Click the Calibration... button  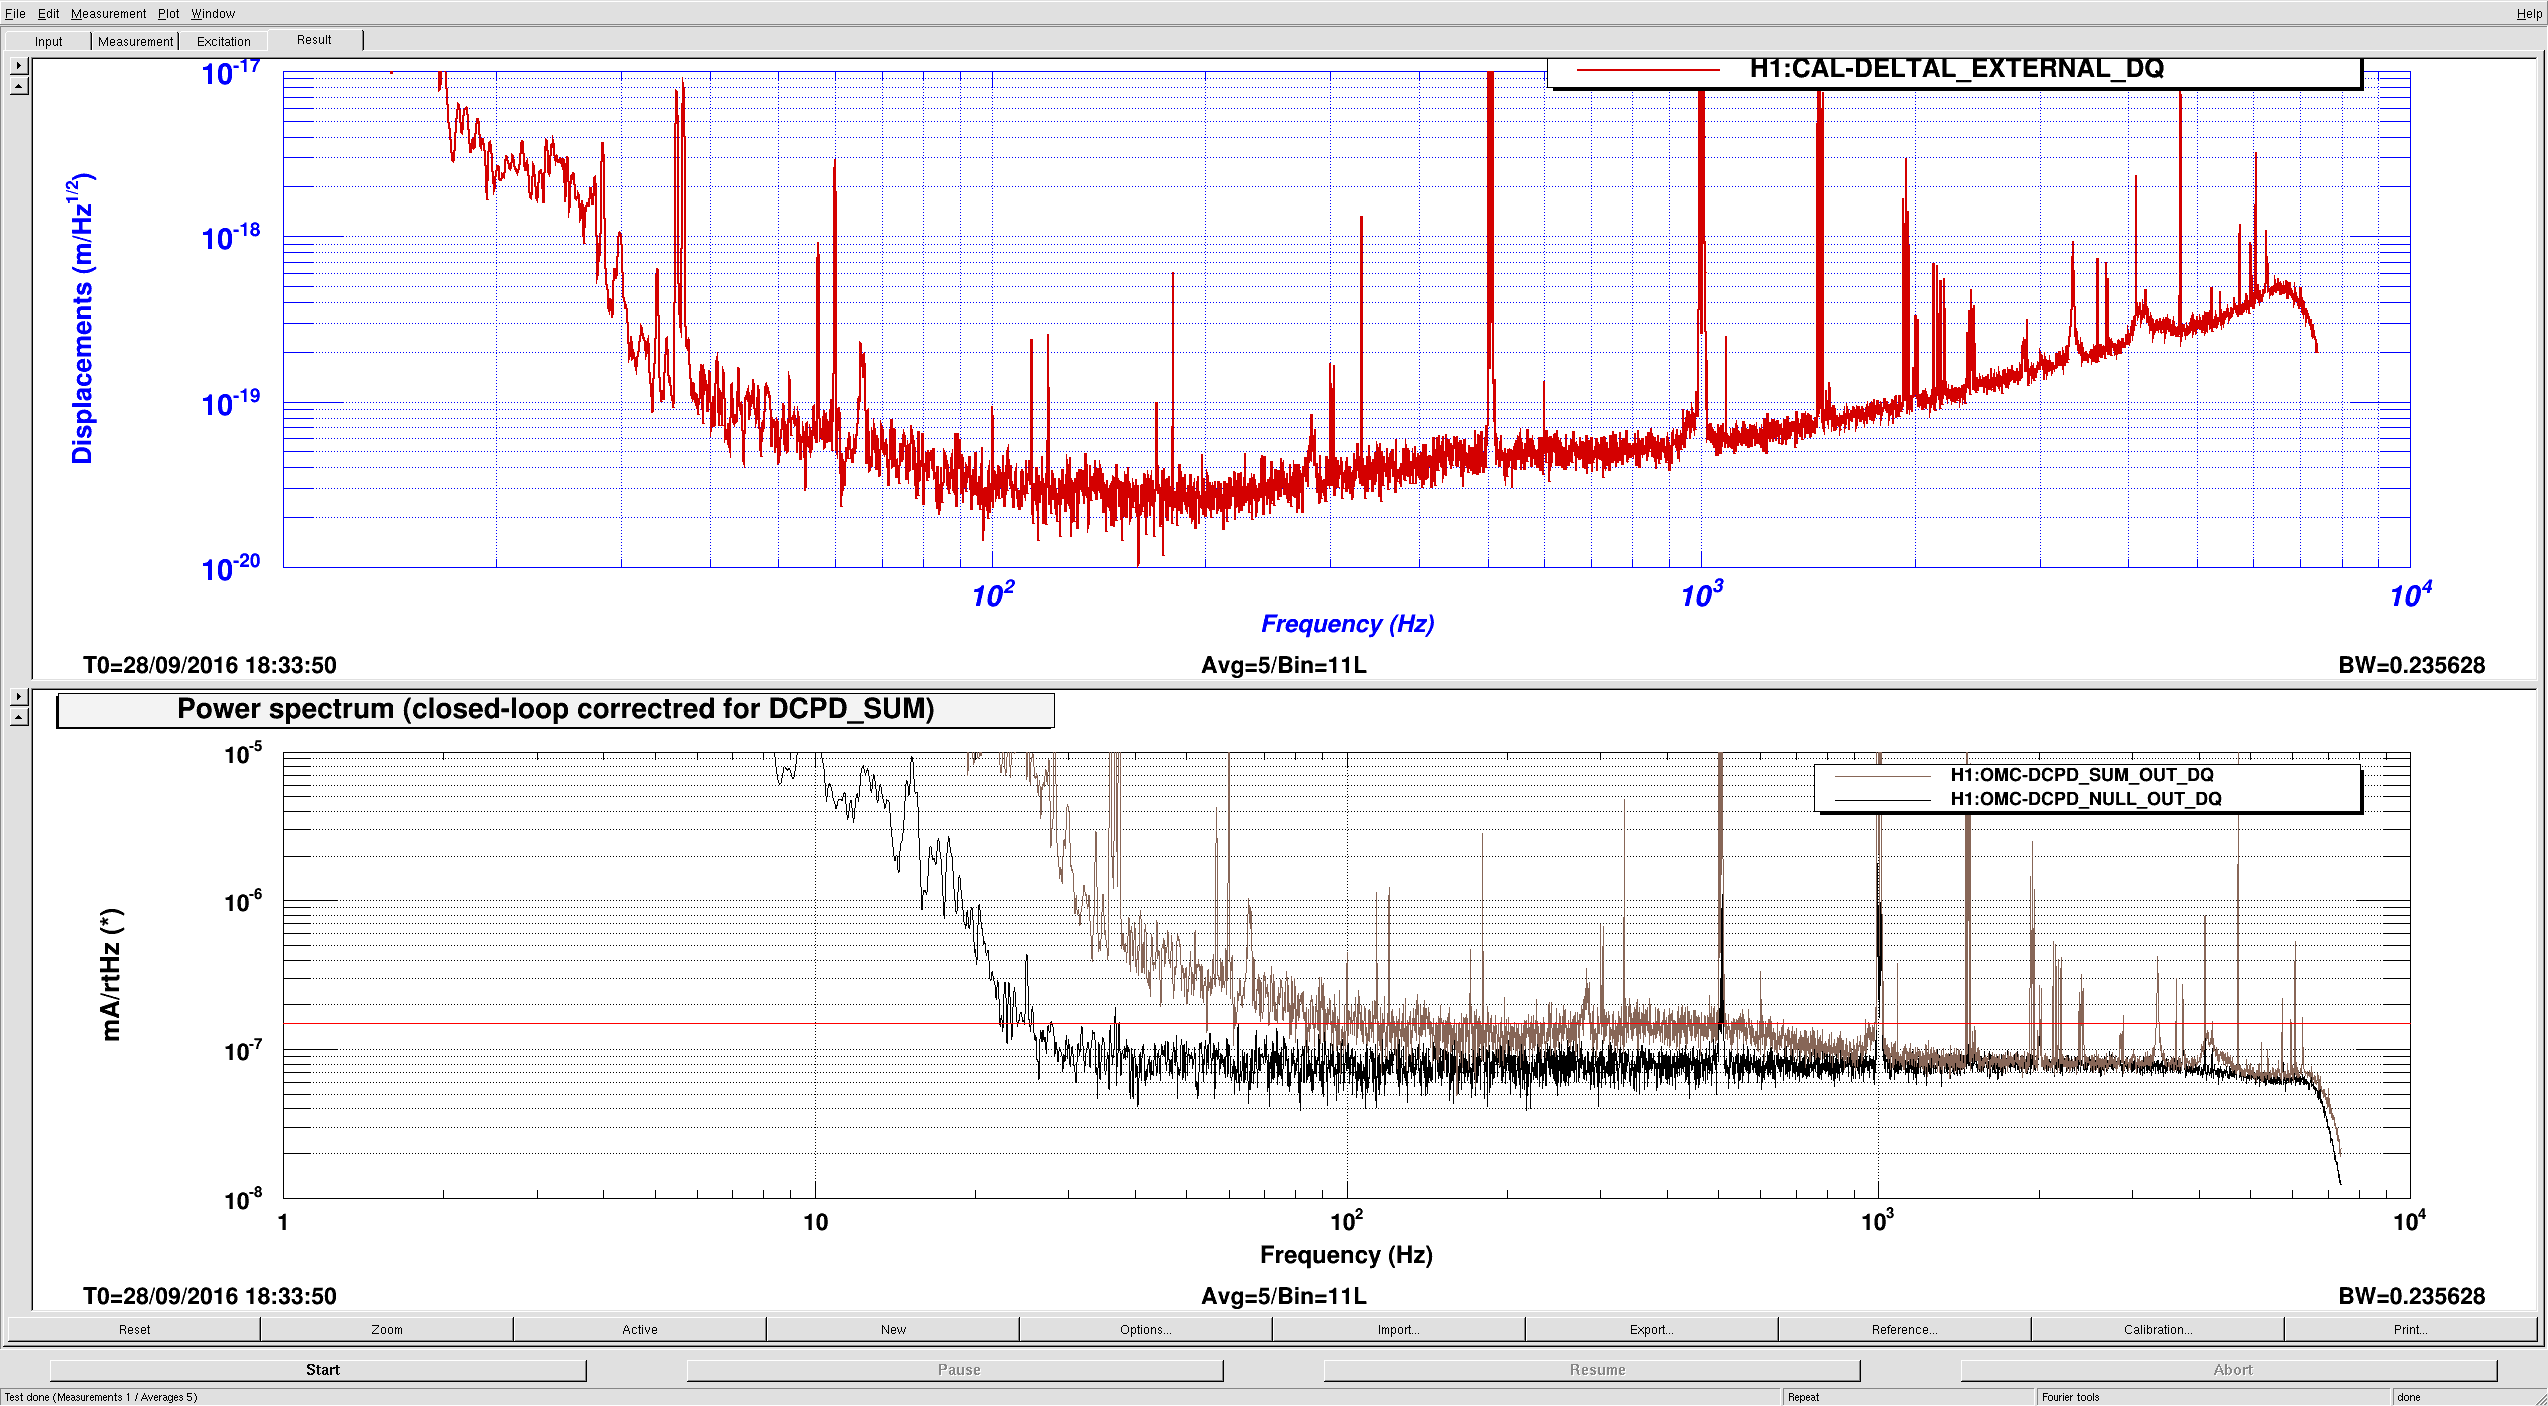(x=2157, y=1329)
